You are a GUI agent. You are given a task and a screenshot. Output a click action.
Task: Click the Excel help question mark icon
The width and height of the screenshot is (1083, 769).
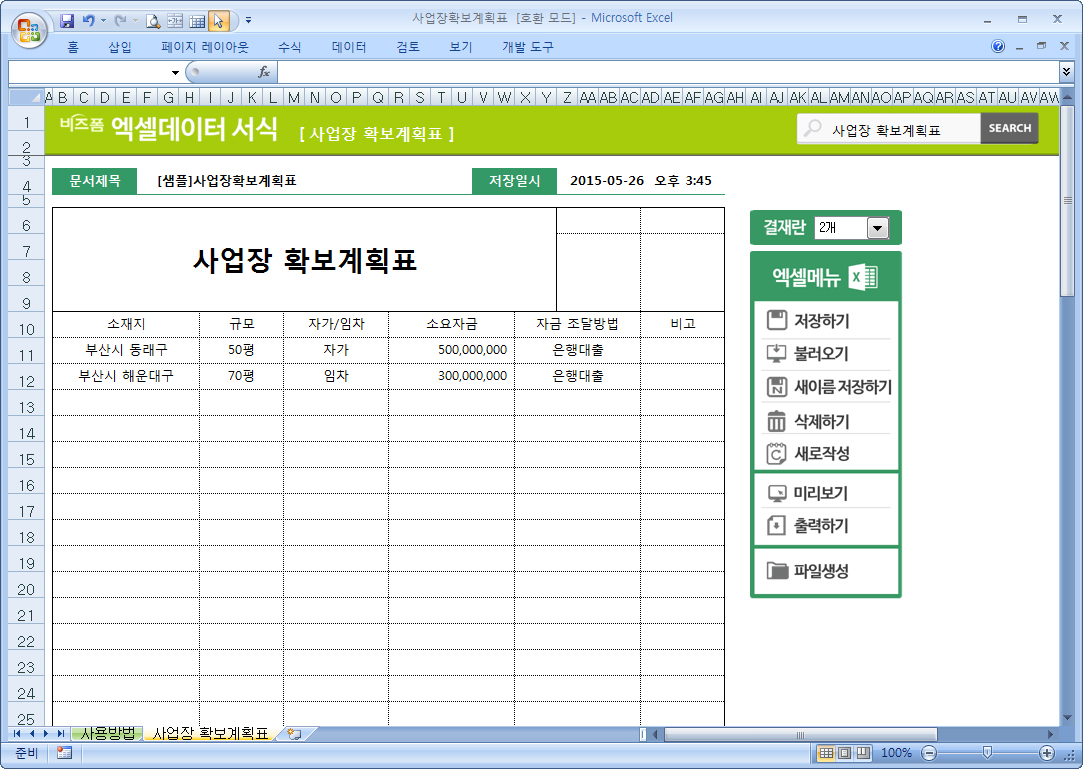click(x=998, y=47)
